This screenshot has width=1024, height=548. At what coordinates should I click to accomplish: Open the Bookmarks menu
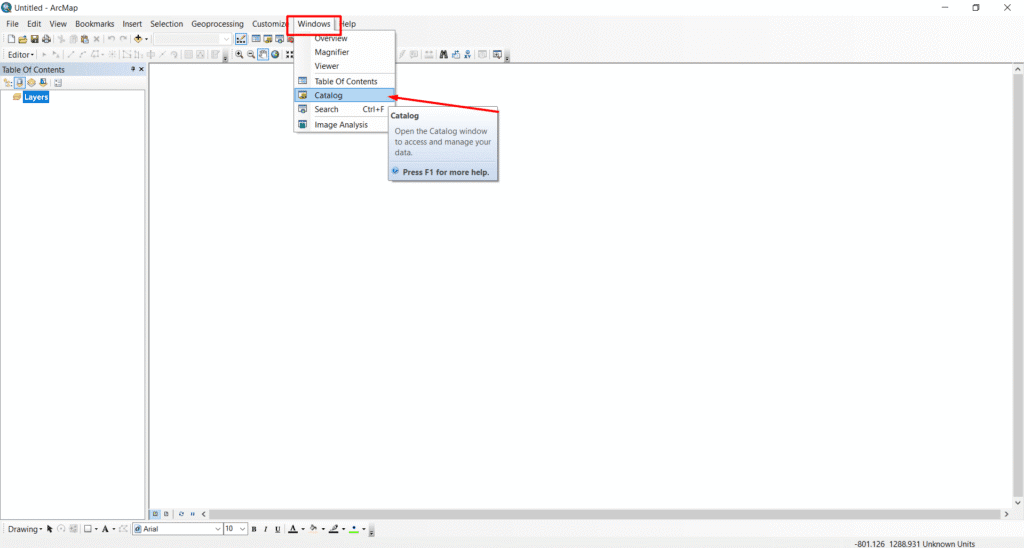click(95, 24)
